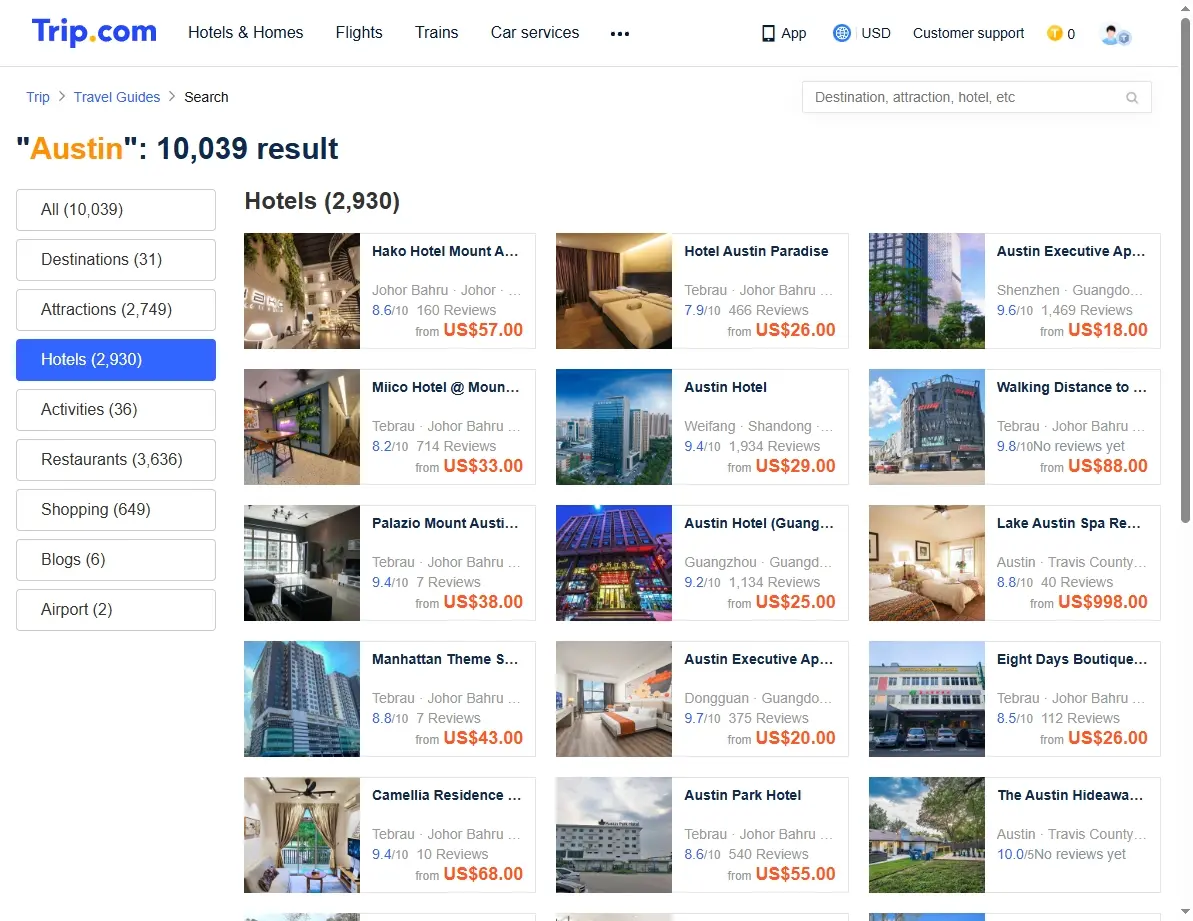Open Austin Park Hotel thumbnail
The width and height of the screenshot is (1193, 921).
[614, 835]
